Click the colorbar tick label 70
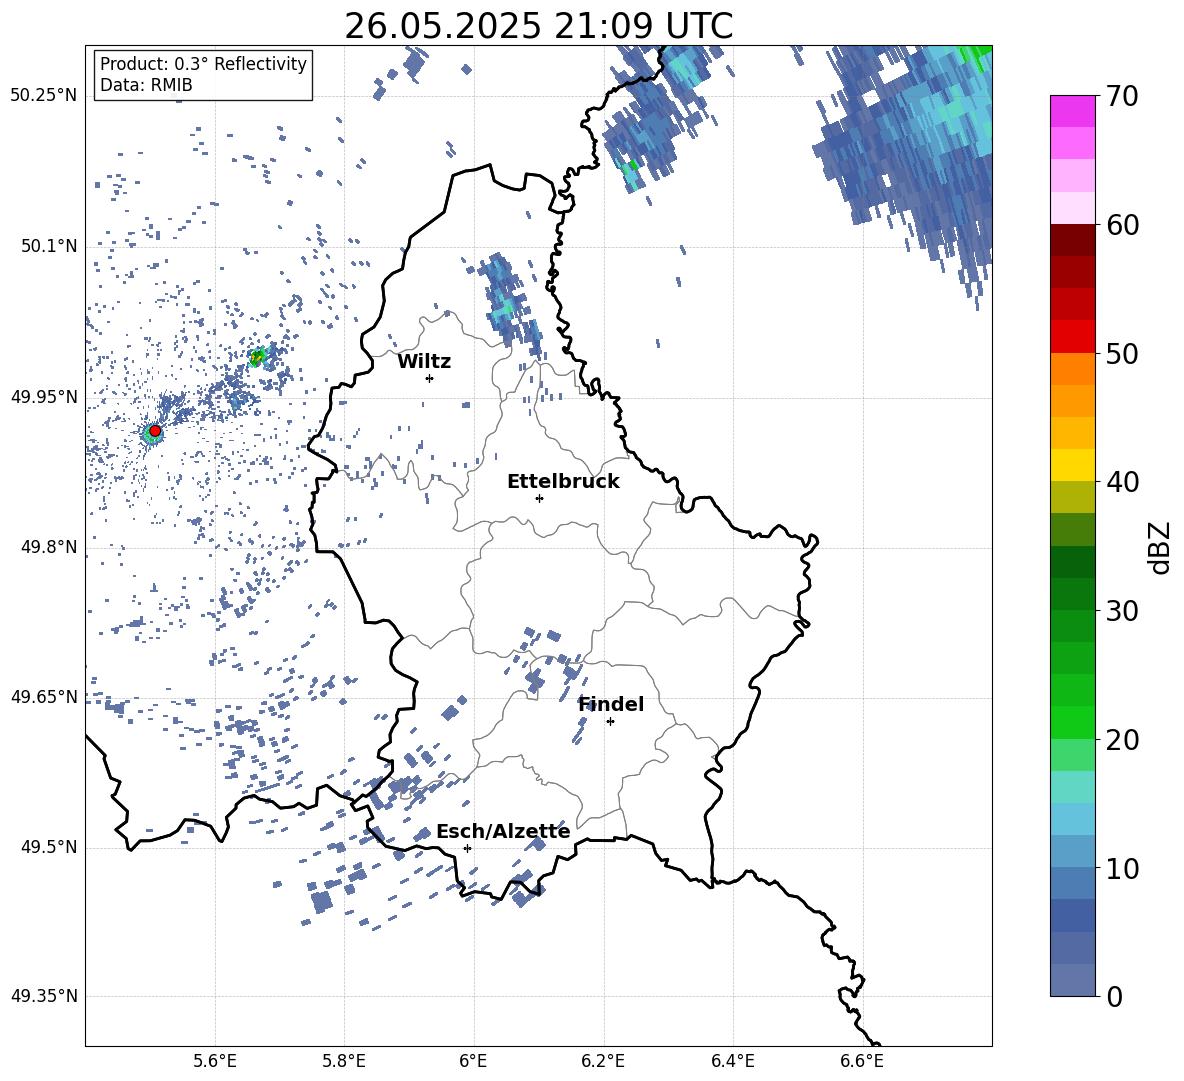Screen dimensions: 1184x1081 tap(1122, 96)
